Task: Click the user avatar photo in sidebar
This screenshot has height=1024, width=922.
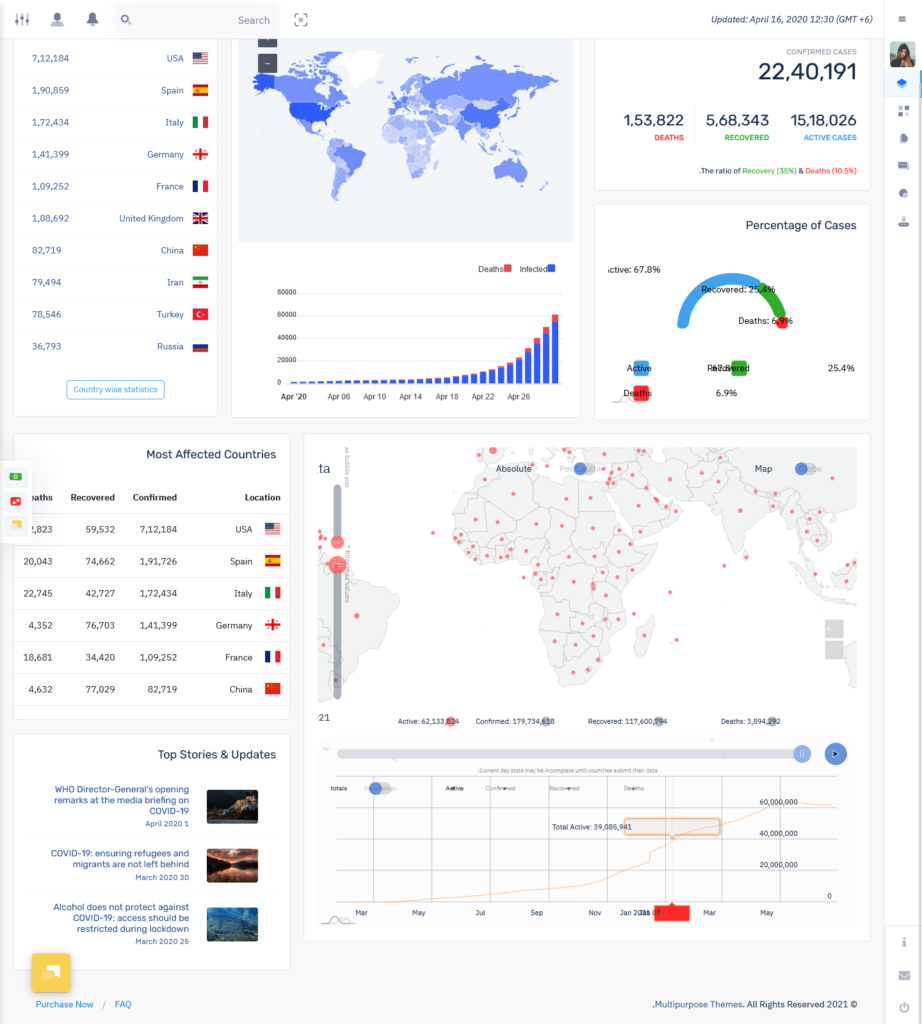Action: click(902, 54)
